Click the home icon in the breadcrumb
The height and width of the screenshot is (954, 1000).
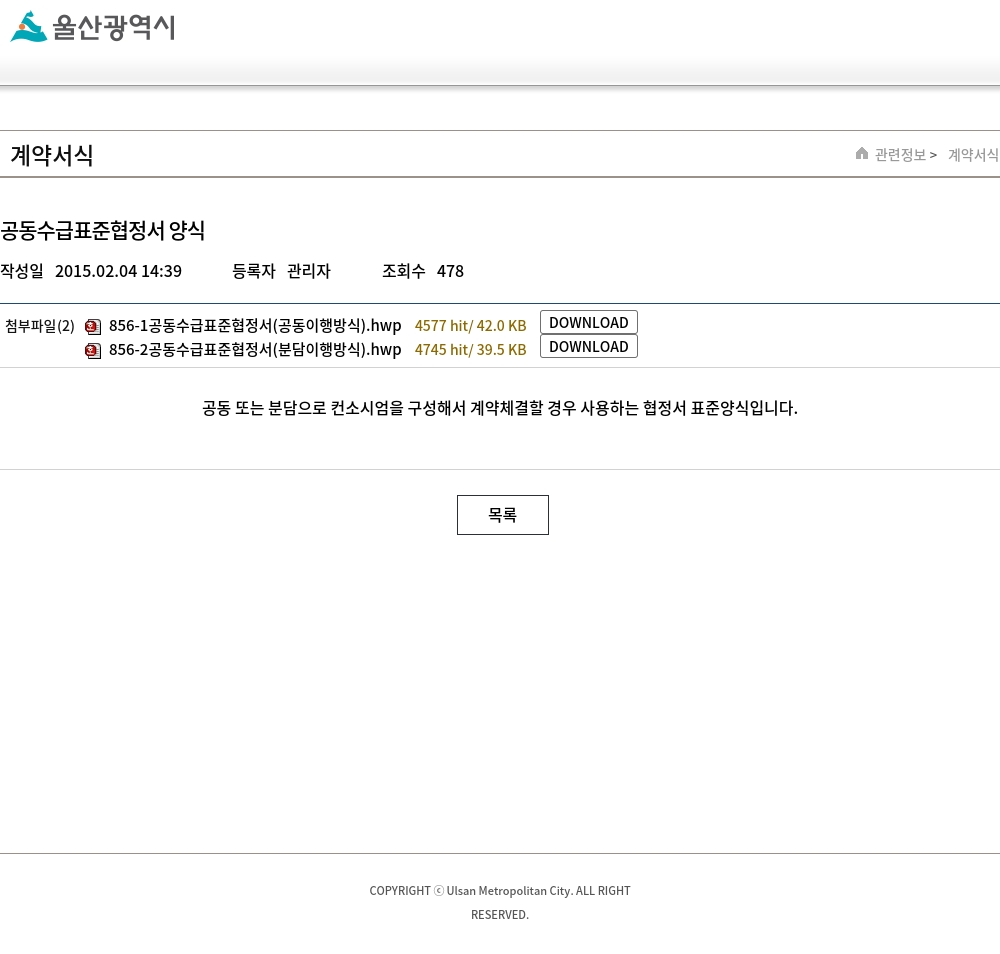click(862, 153)
